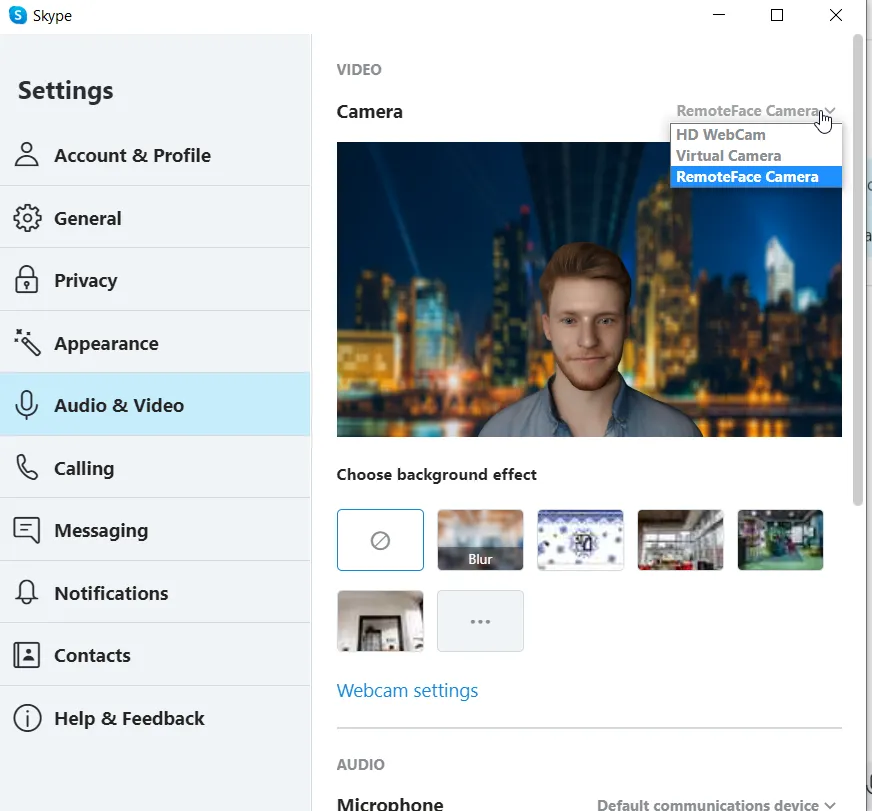
Task: Choose HD WebCam from camera list
Action: [756, 135]
